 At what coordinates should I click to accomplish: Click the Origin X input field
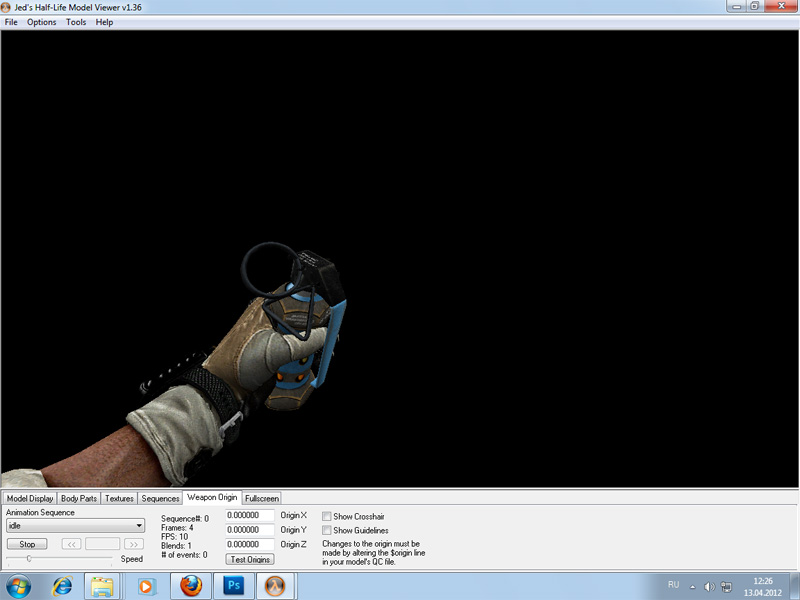250,516
